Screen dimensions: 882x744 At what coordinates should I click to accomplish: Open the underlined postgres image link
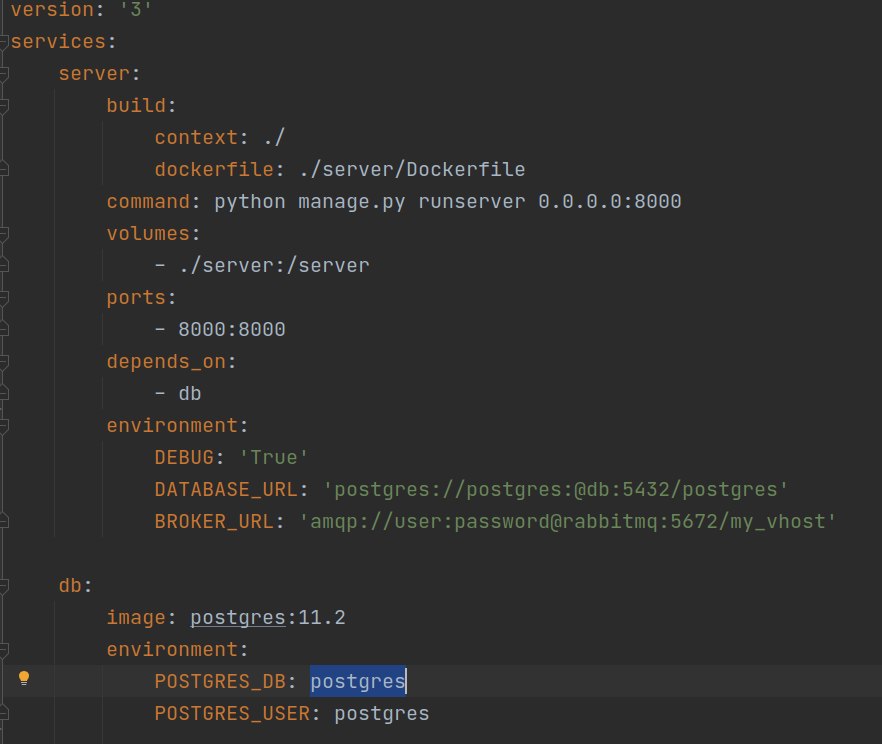[238, 618]
